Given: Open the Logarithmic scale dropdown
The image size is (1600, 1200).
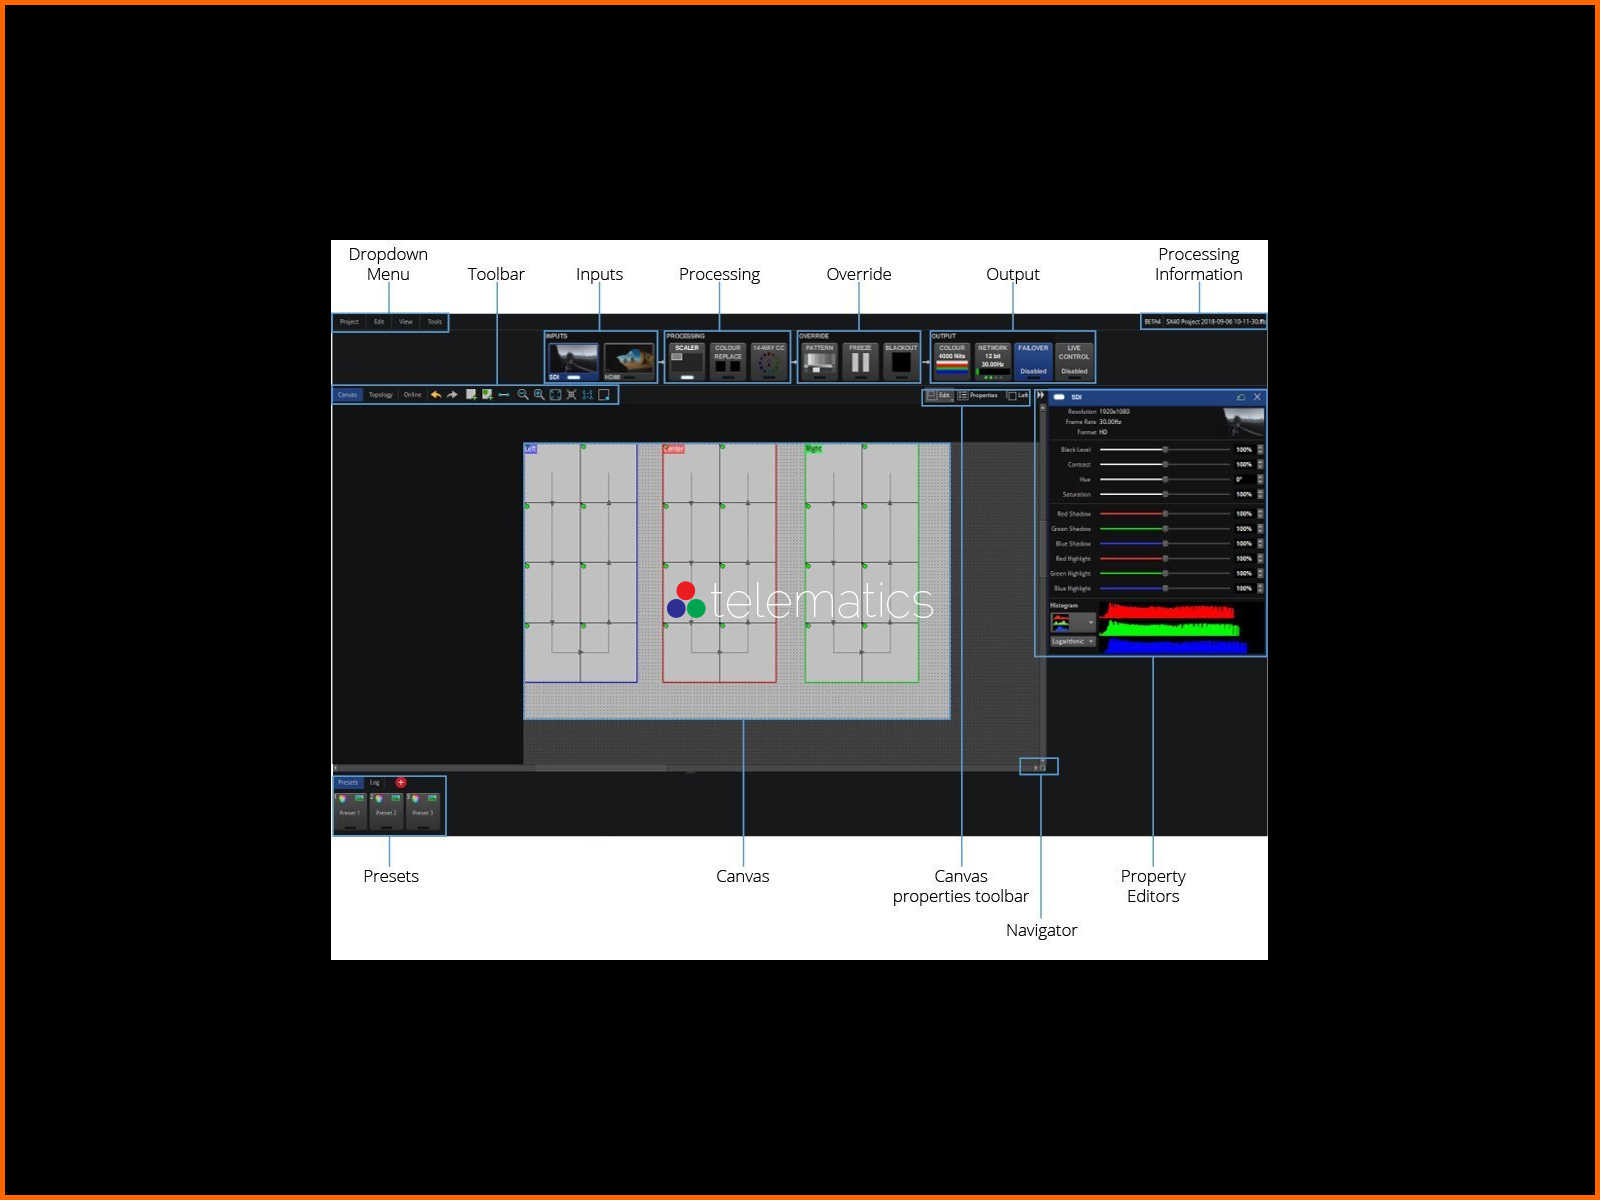Looking at the screenshot, I should [x=1072, y=642].
